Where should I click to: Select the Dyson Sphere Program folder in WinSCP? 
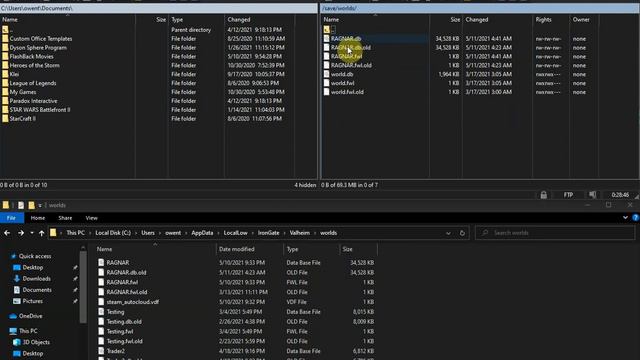pyautogui.click(x=38, y=47)
